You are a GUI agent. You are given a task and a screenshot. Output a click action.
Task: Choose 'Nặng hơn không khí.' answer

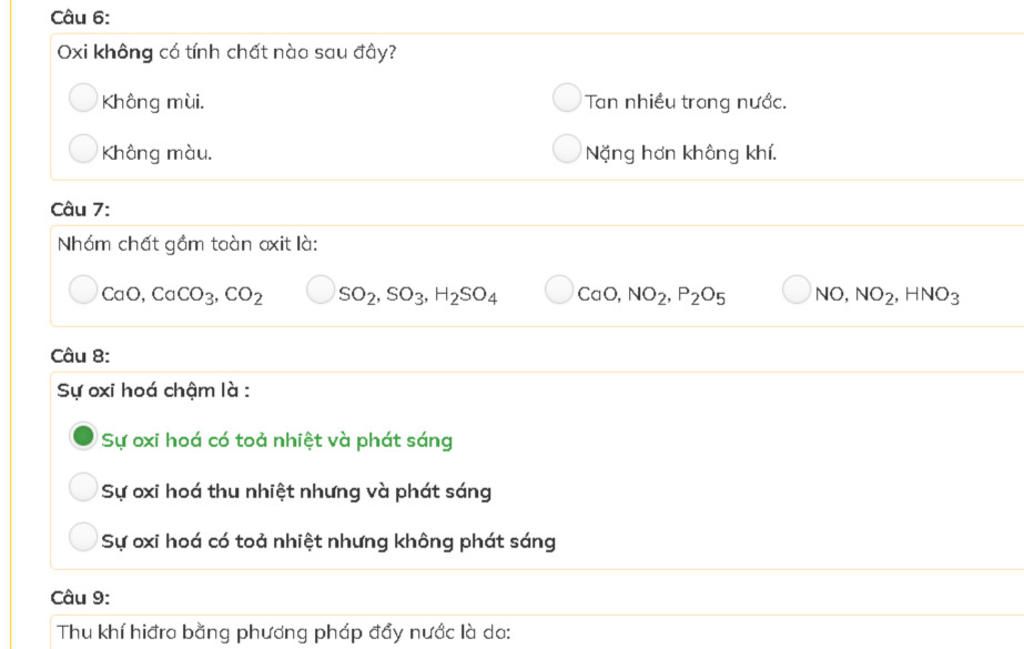coord(566,148)
